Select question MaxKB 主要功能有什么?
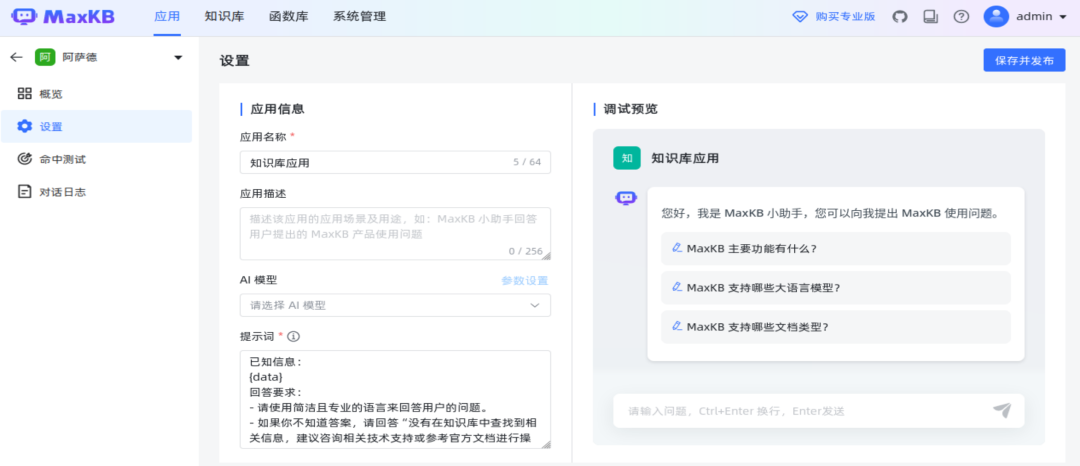Screen dimensions: 1080x466 tap(835, 248)
